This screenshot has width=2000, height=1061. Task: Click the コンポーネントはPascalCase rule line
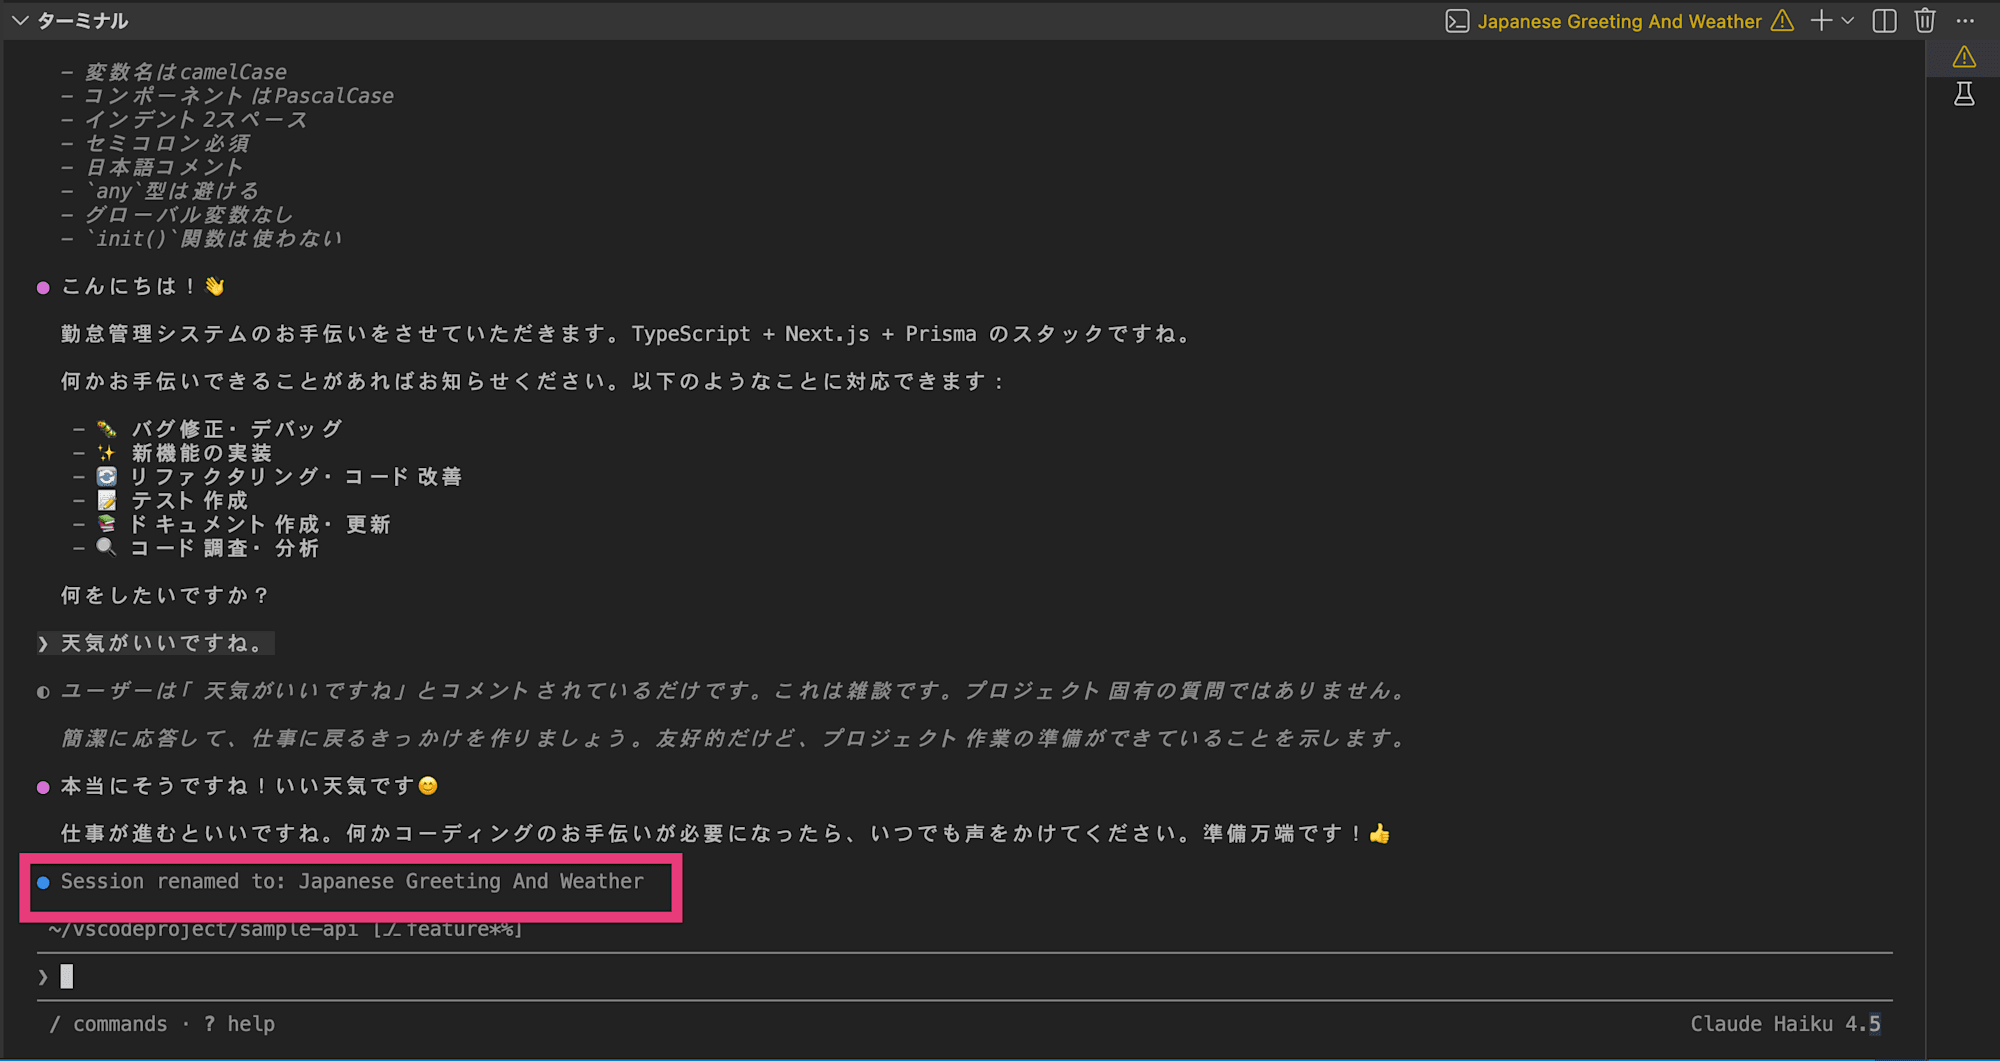239,96
